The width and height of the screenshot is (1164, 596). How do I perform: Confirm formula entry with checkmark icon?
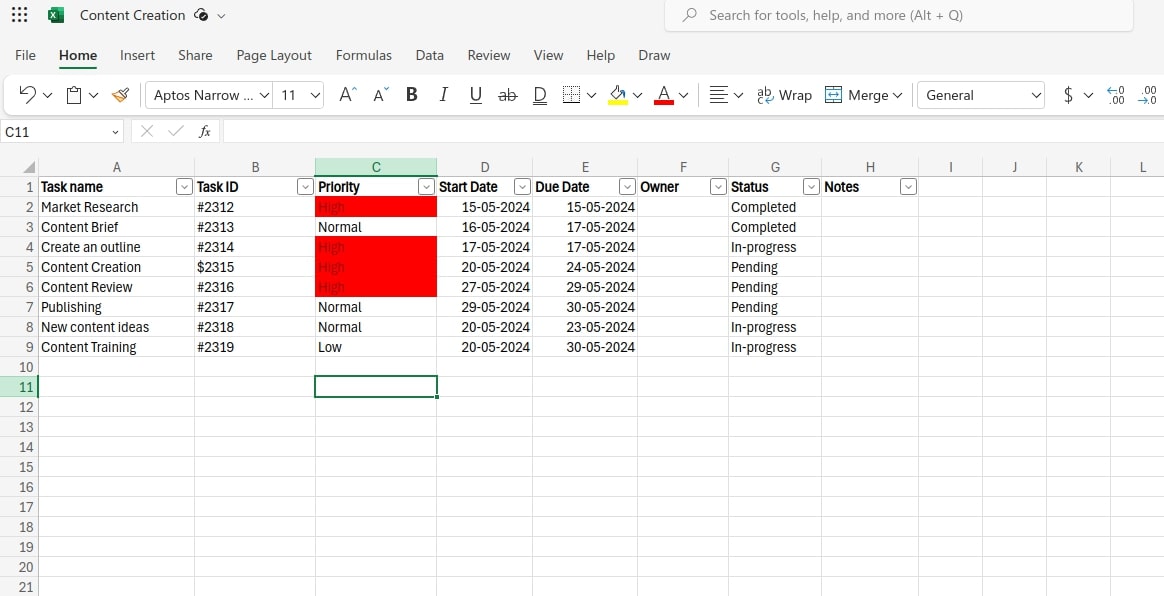coord(176,131)
